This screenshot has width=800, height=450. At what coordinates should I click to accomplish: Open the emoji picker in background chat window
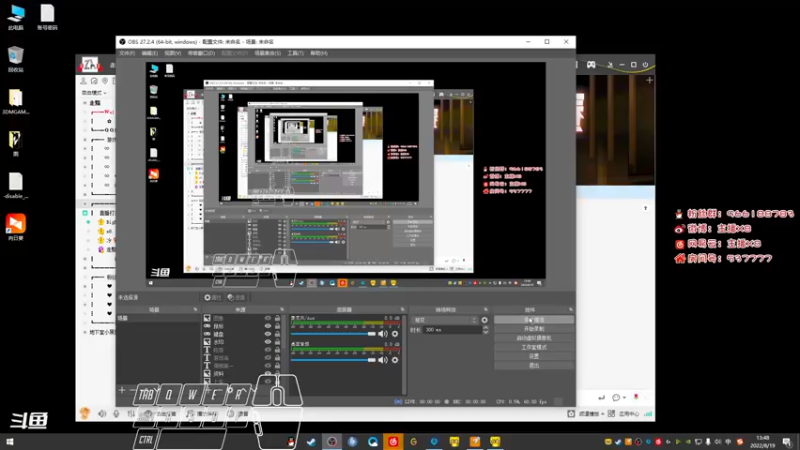click(x=616, y=397)
